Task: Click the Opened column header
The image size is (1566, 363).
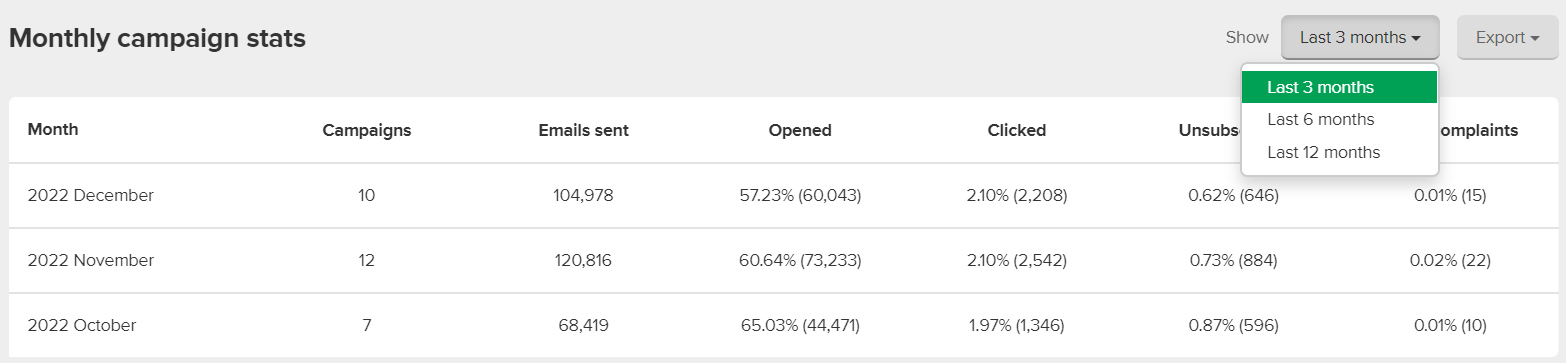Action: [x=800, y=130]
